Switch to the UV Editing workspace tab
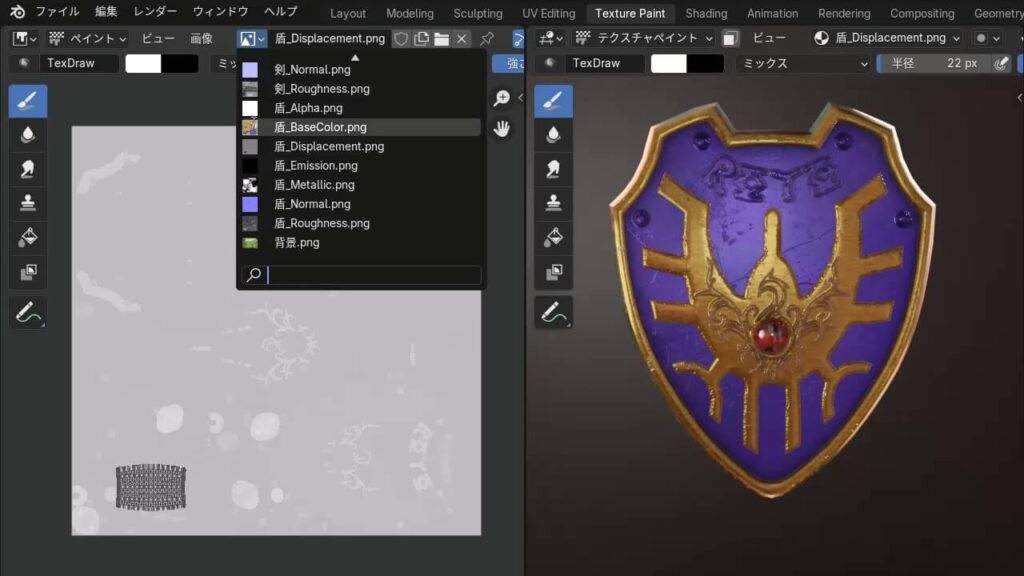The image size is (1024, 576). pos(549,13)
